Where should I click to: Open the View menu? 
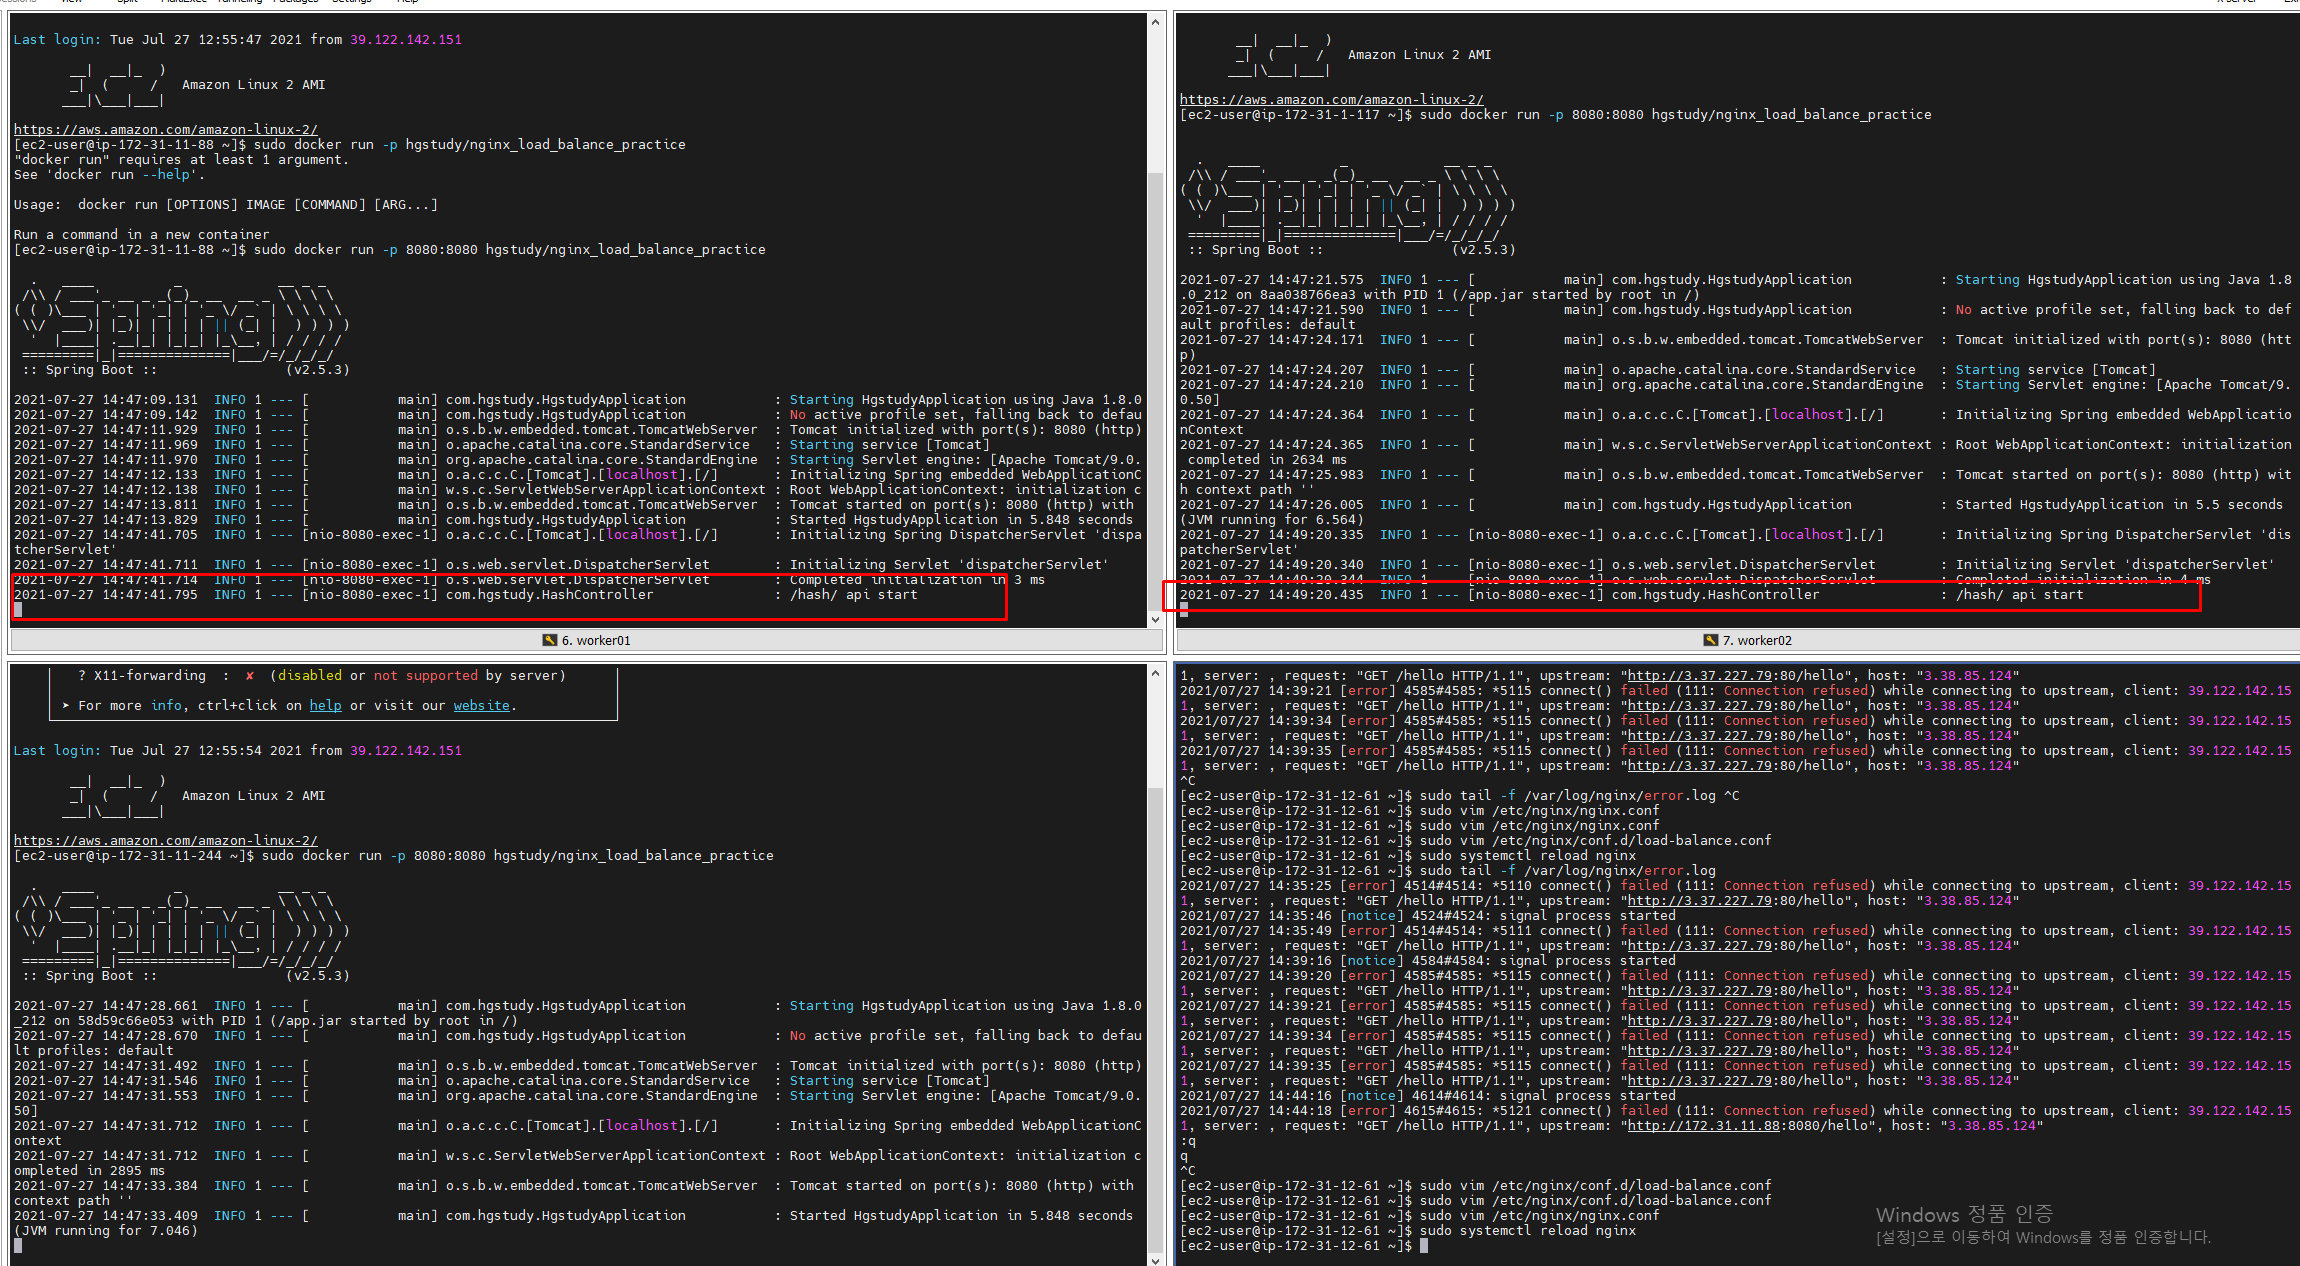click(70, 3)
